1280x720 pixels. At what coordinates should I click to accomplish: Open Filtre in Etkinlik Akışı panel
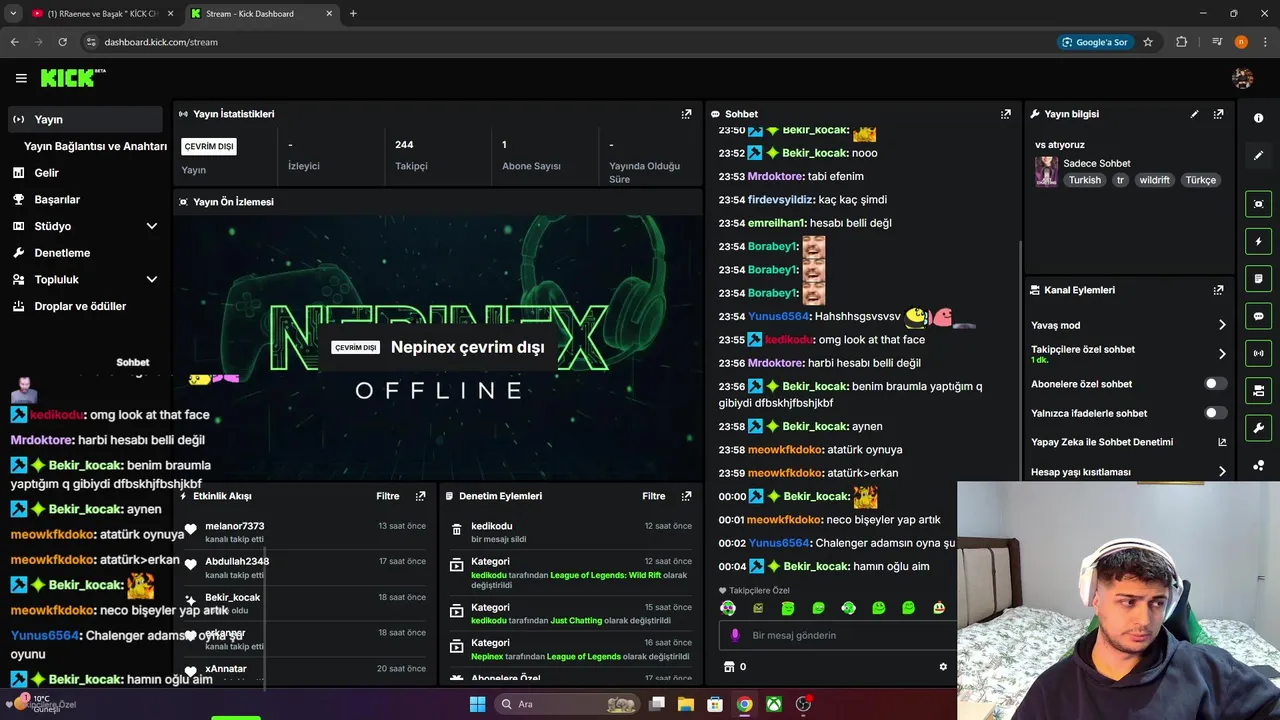click(x=388, y=496)
